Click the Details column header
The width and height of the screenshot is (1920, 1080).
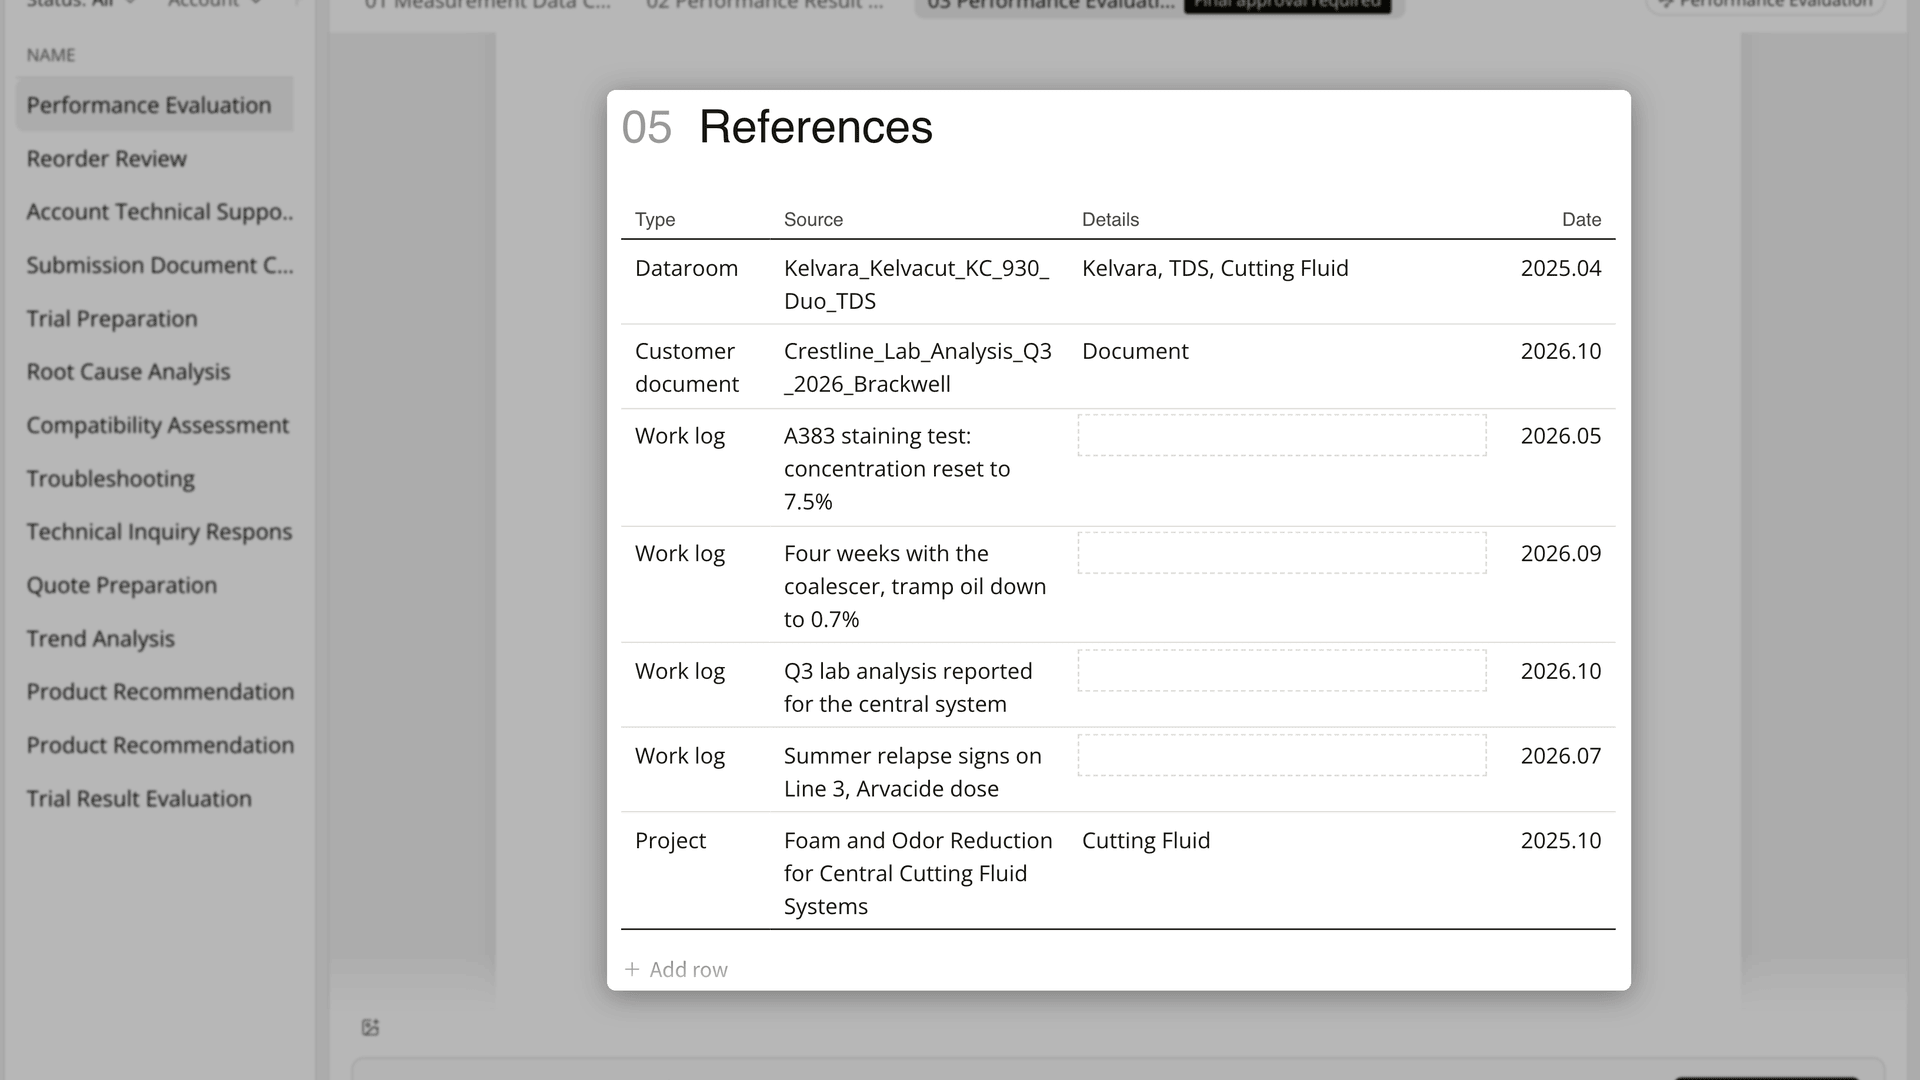point(1110,219)
